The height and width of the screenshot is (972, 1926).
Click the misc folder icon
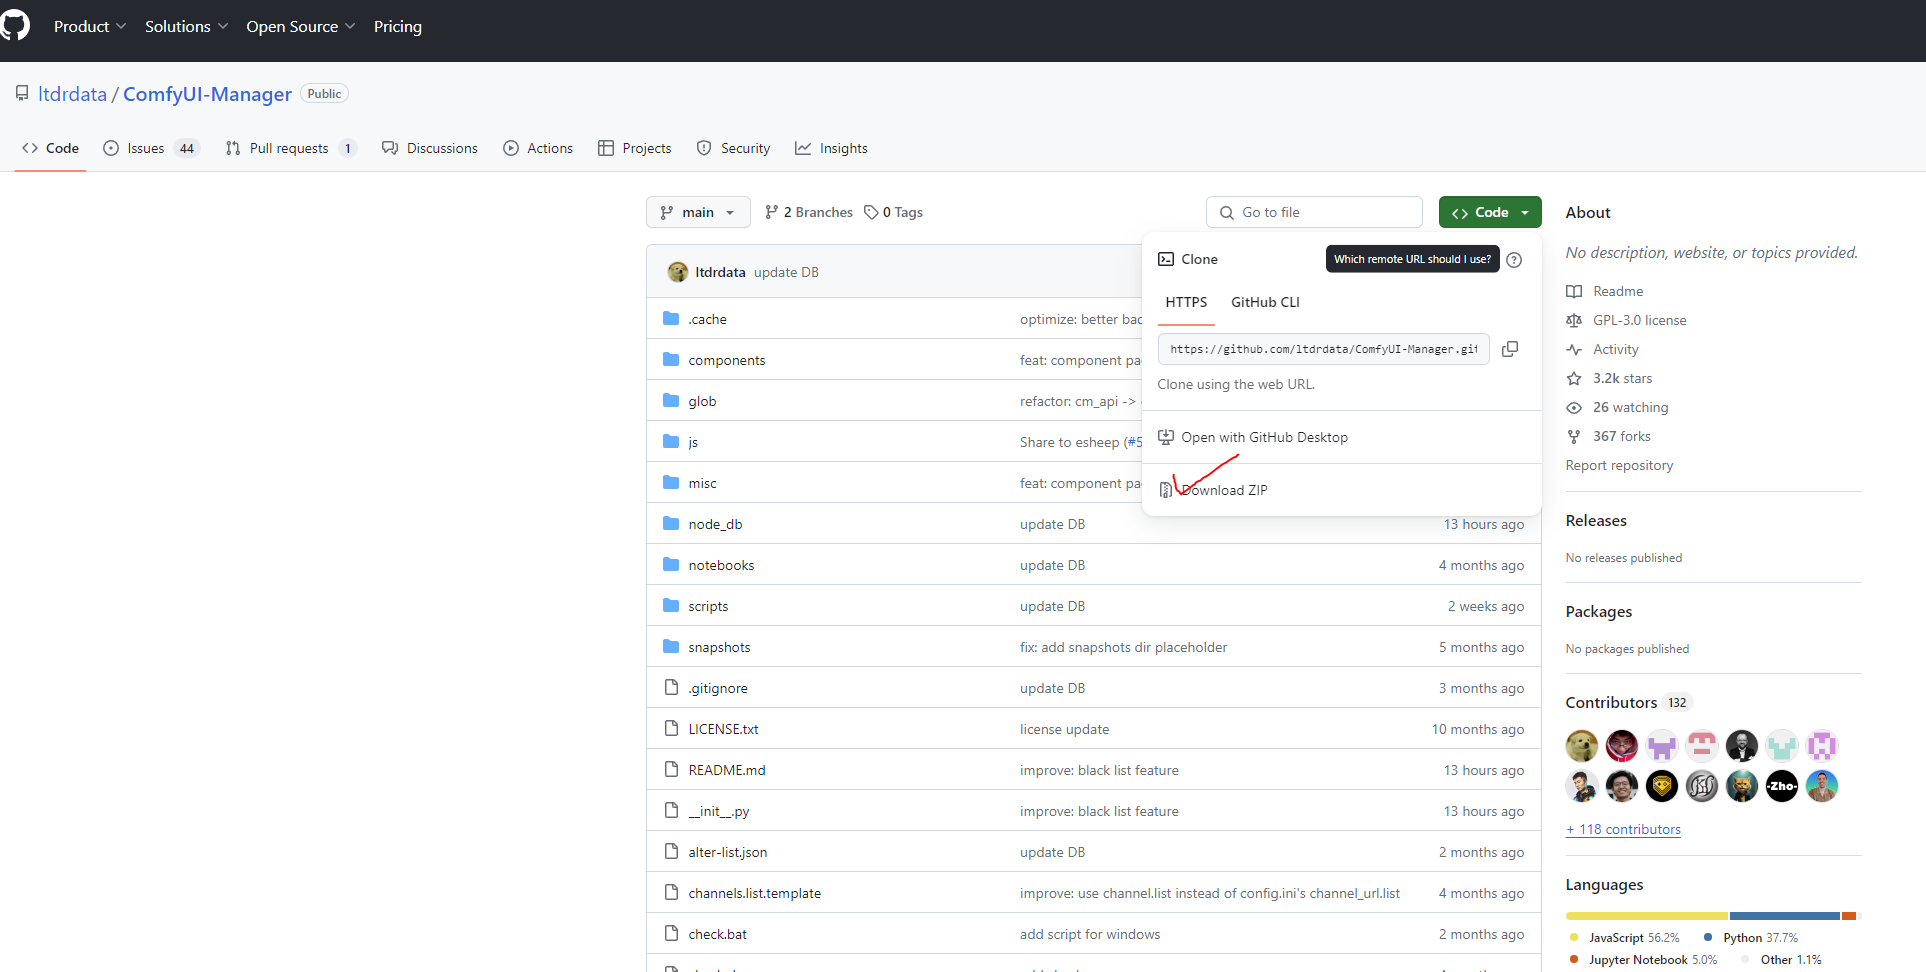(x=671, y=483)
